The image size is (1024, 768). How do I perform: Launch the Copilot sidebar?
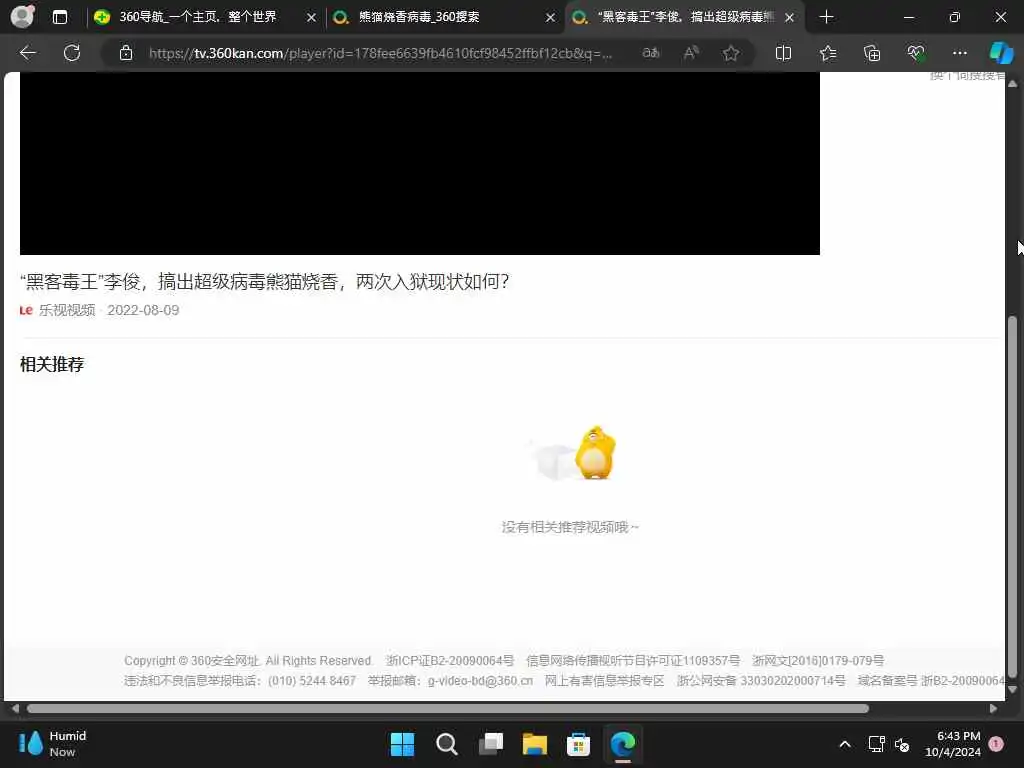click(1001, 53)
